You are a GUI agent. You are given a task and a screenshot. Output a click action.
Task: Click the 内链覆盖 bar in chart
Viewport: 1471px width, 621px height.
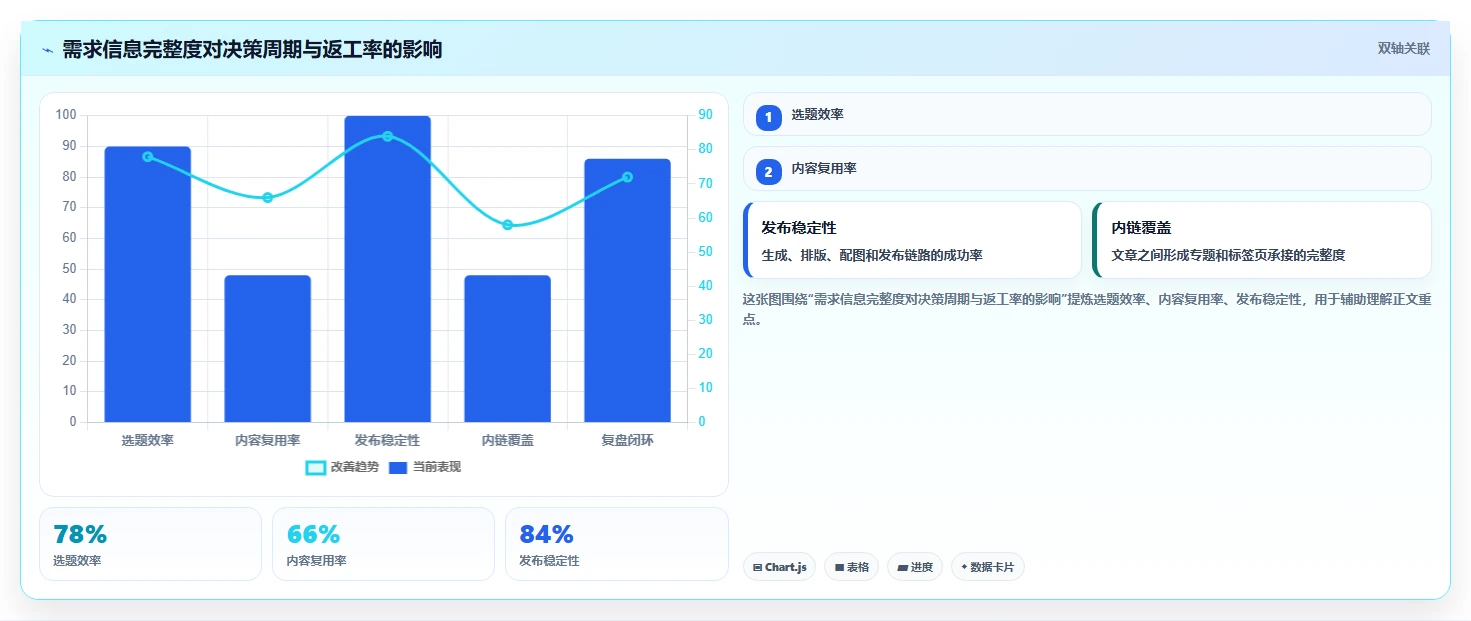pyautogui.click(x=508, y=348)
